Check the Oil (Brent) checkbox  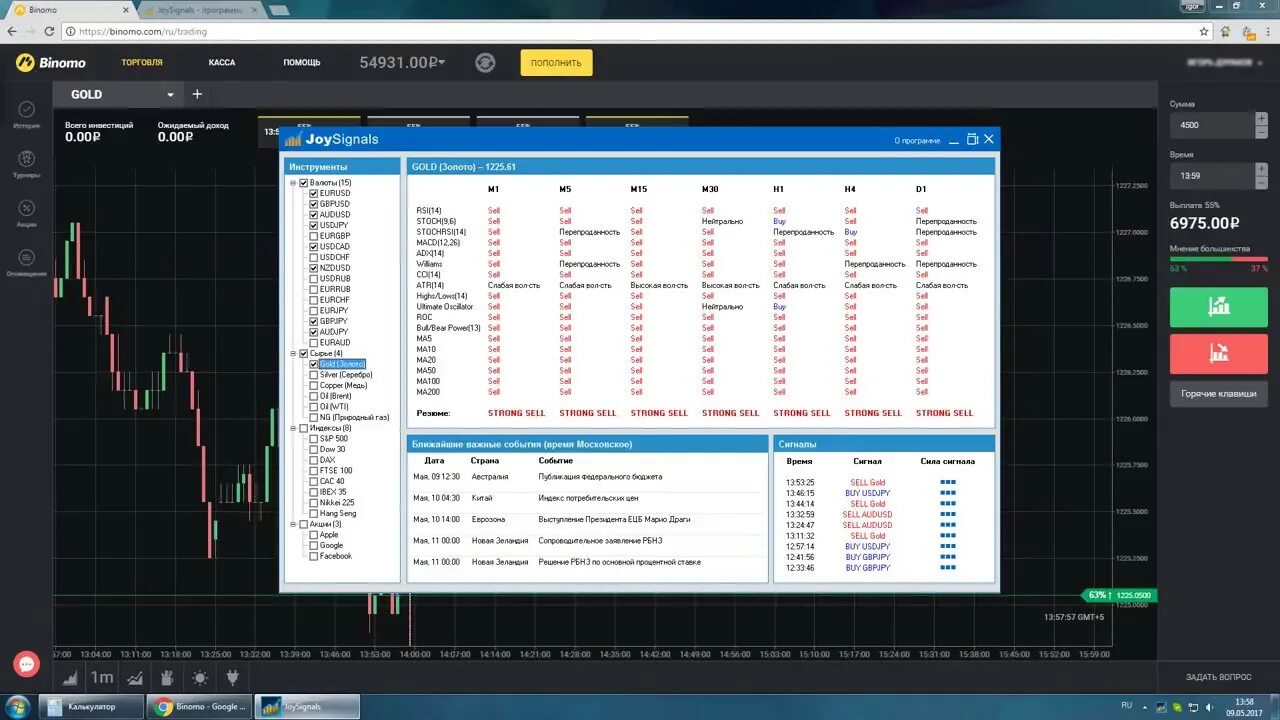pyautogui.click(x=314, y=396)
